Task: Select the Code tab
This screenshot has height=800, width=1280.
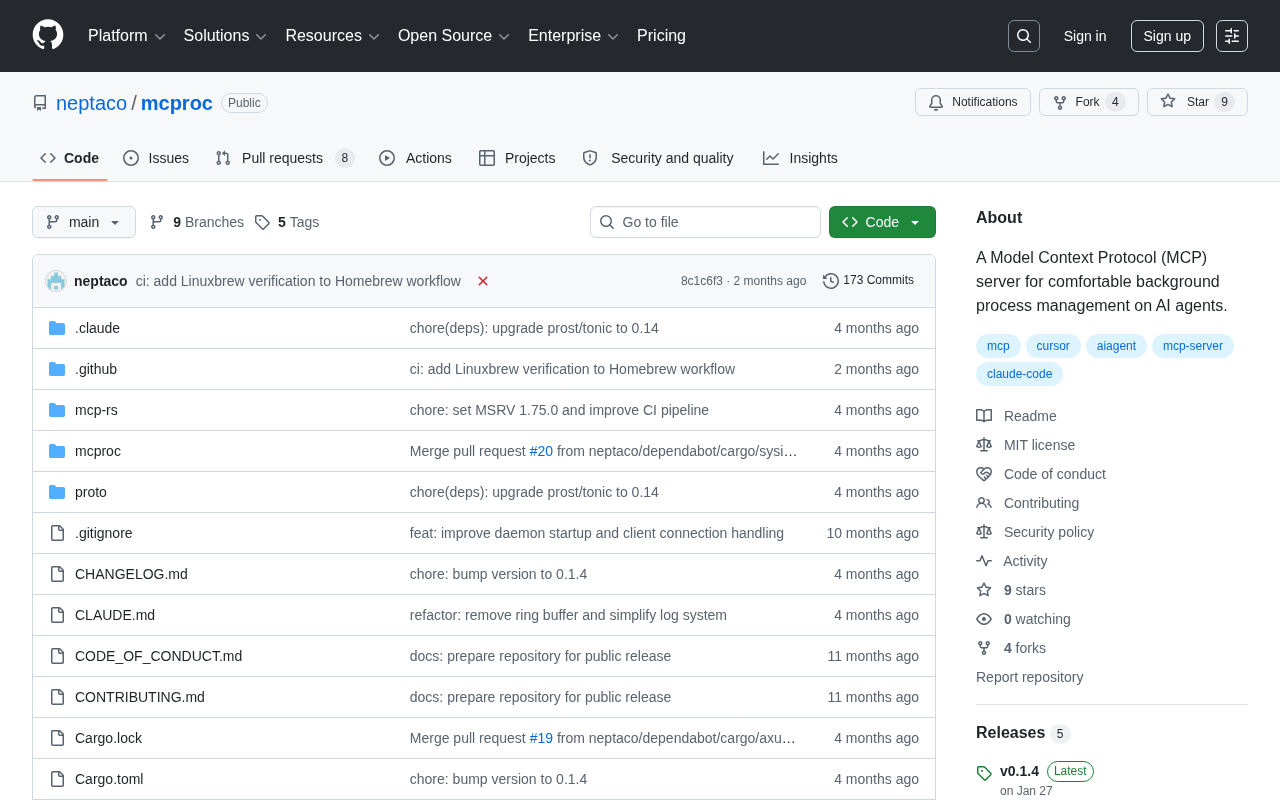Action: (x=70, y=158)
